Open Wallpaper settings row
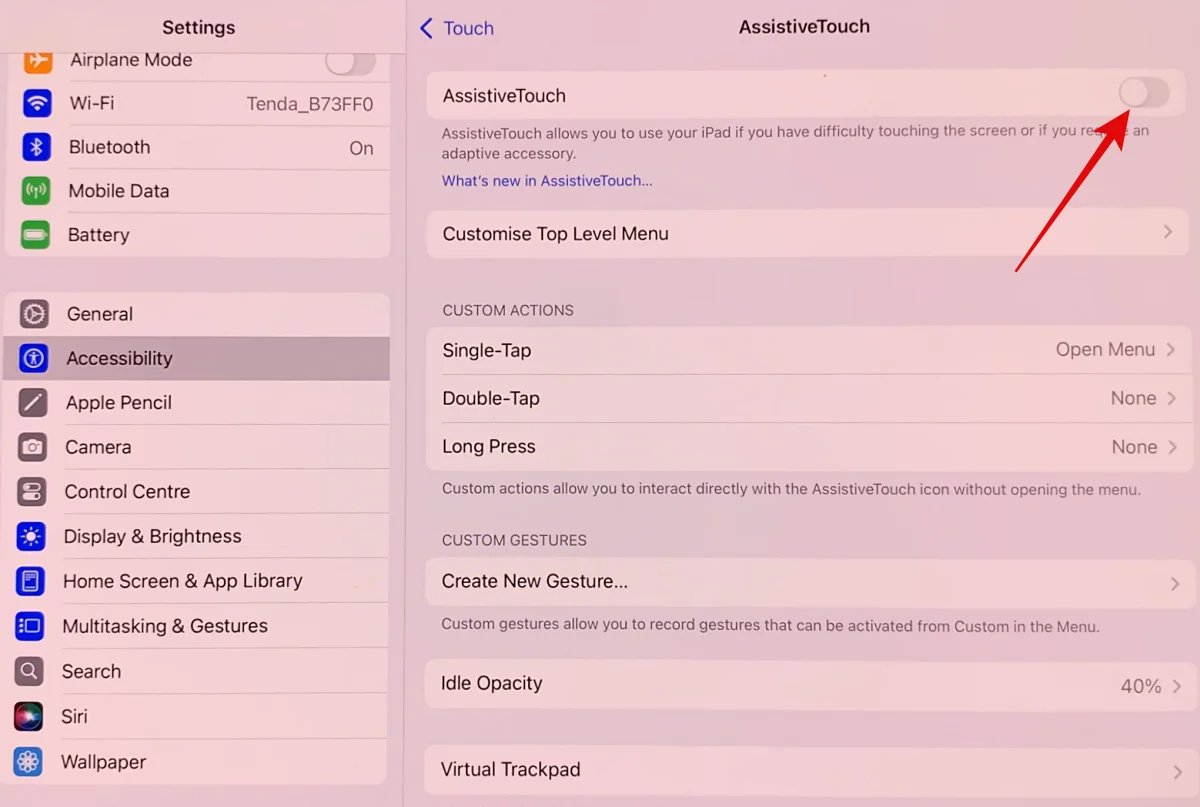 coord(195,762)
